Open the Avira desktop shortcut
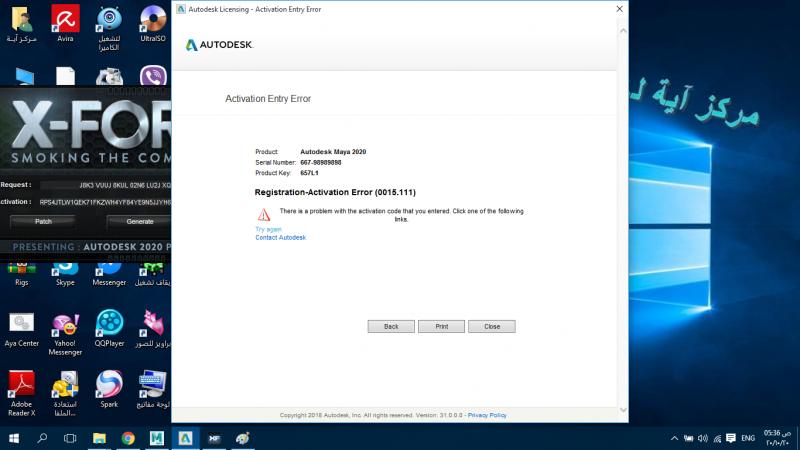Image resolution: width=800 pixels, height=450 pixels. click(x=65, y=23)
